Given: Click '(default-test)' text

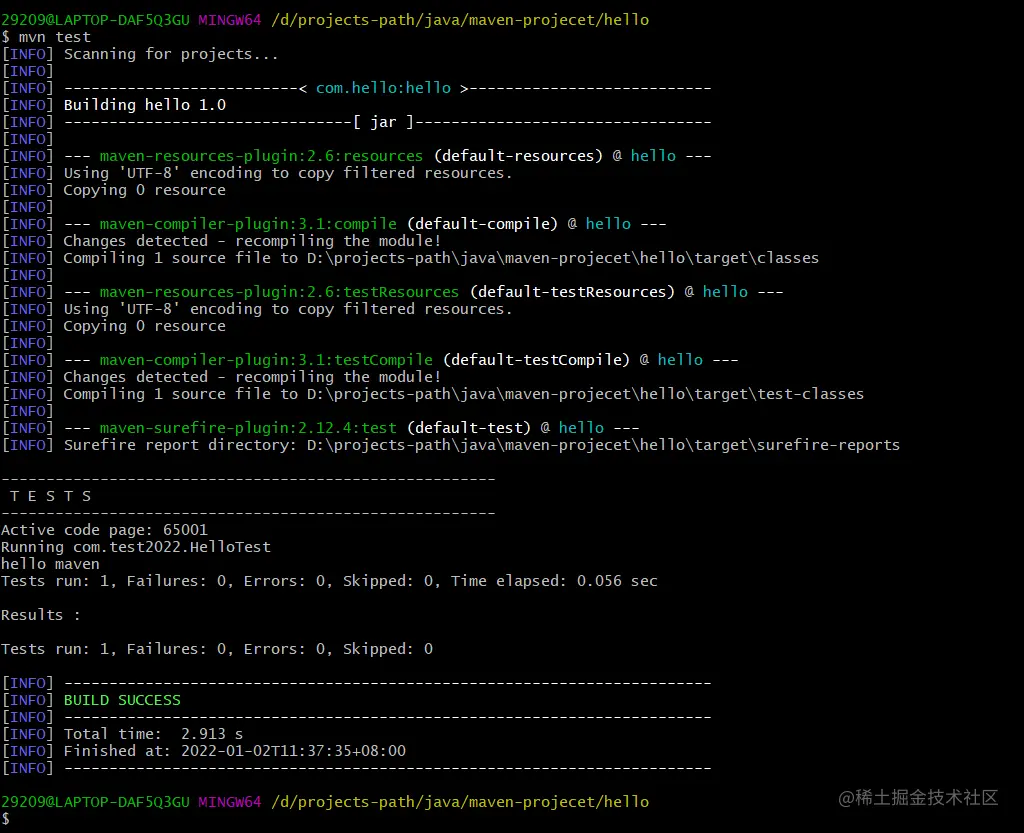Looking at the screenshot, I should coord(469,428).
